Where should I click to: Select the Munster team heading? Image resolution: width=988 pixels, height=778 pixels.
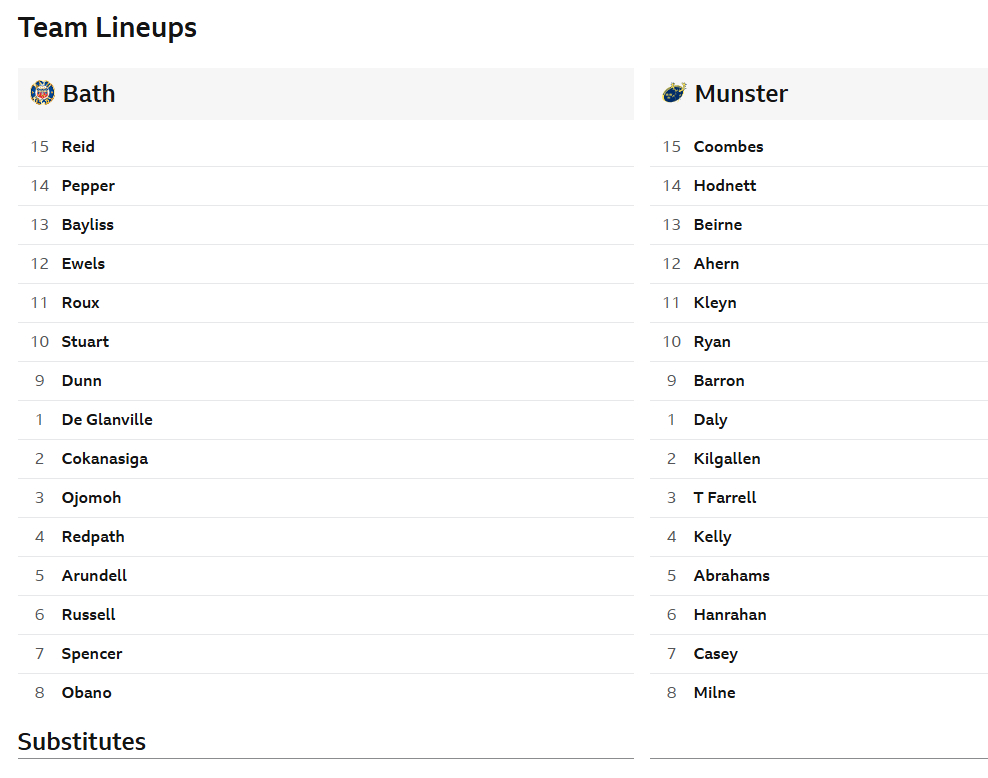[741, 94]
